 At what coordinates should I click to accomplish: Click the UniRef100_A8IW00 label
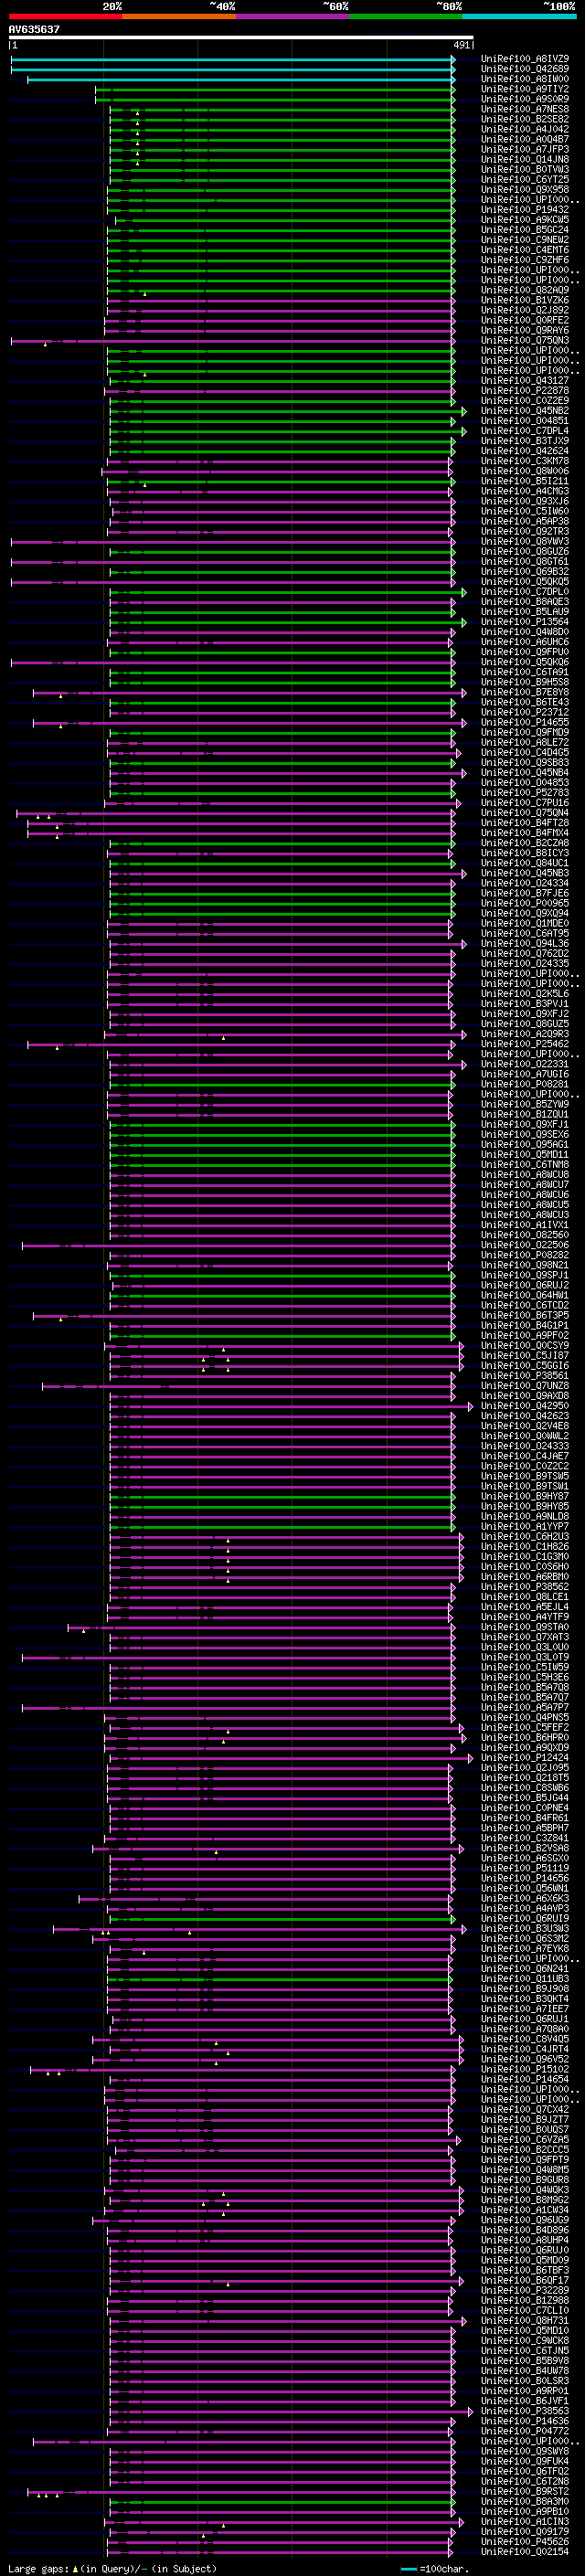click(x=525, y=79)
